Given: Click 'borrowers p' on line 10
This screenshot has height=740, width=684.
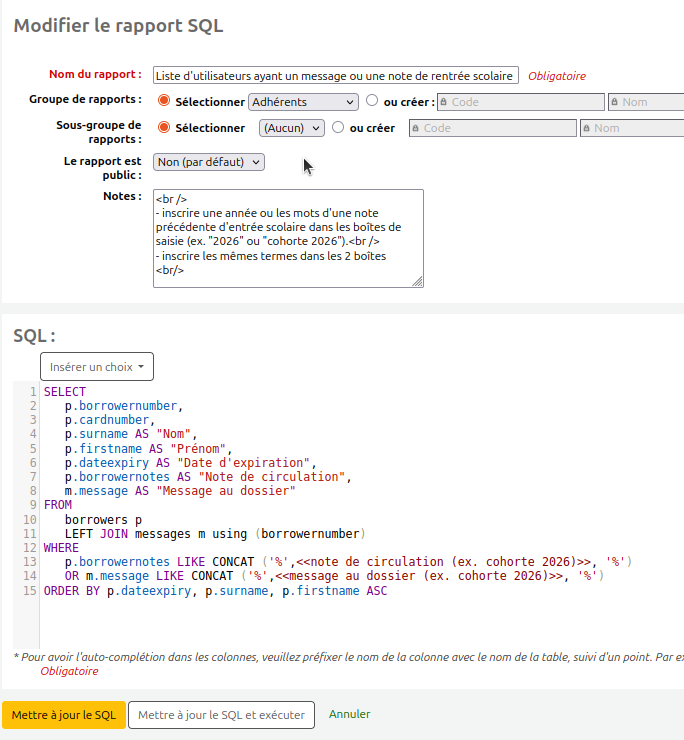Looking at the screenshot, I should click(x=103, y=520).
